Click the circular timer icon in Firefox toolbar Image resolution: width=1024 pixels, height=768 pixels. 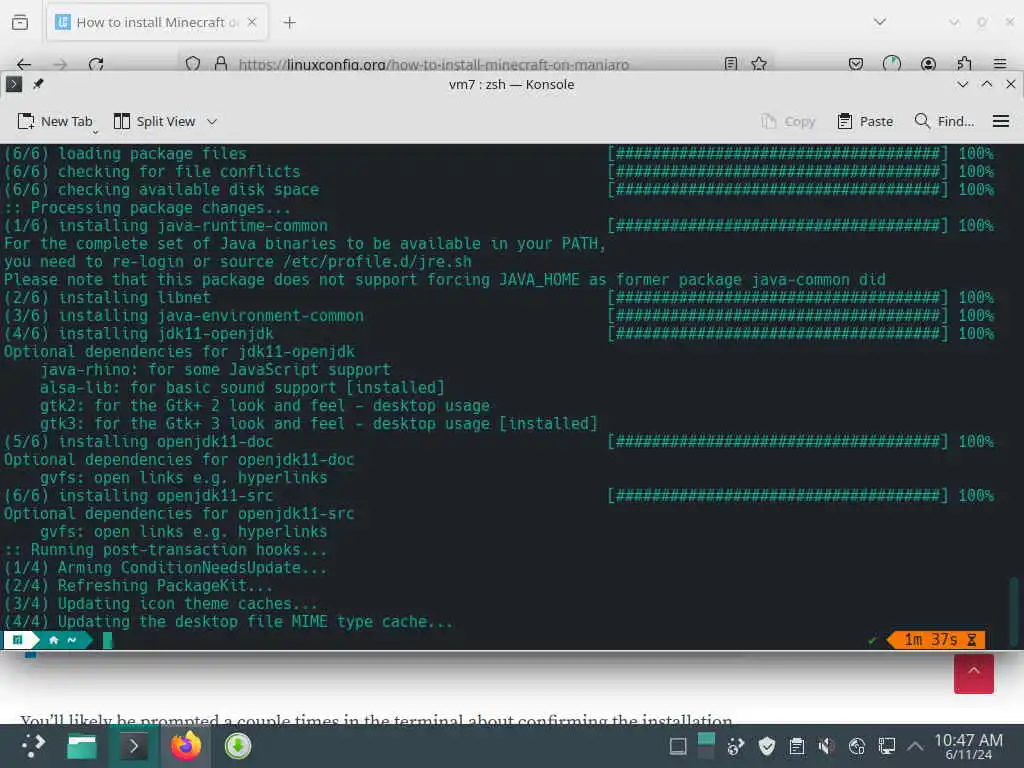click(891, 64)
